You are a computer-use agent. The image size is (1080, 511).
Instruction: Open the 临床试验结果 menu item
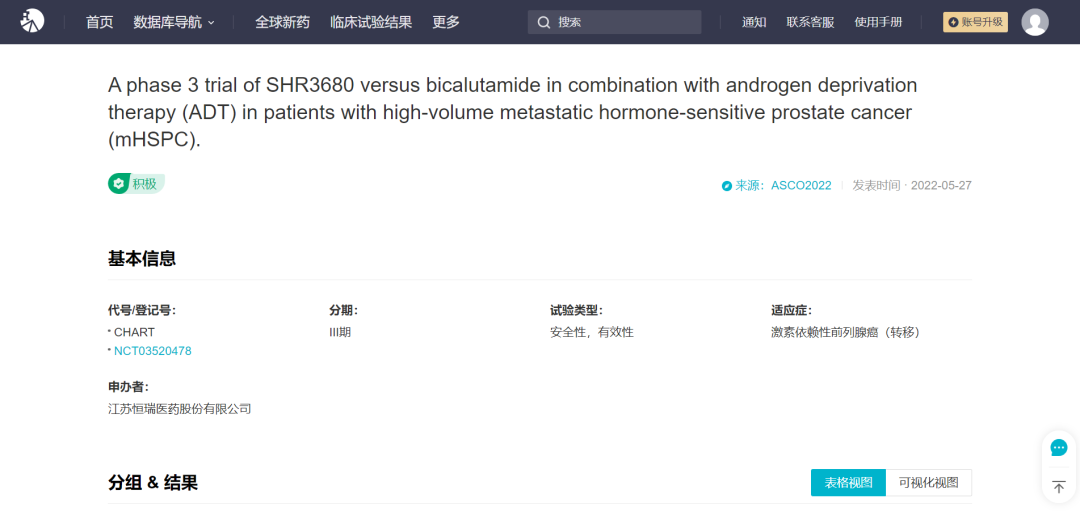point(371,22)
